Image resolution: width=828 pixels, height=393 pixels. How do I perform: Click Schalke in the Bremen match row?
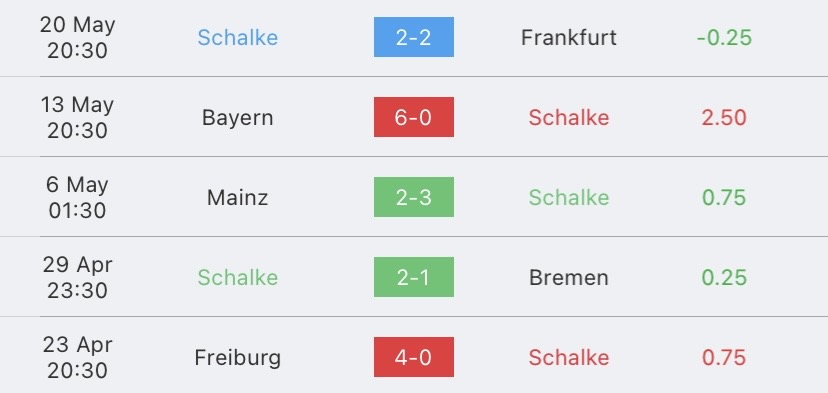238,277
